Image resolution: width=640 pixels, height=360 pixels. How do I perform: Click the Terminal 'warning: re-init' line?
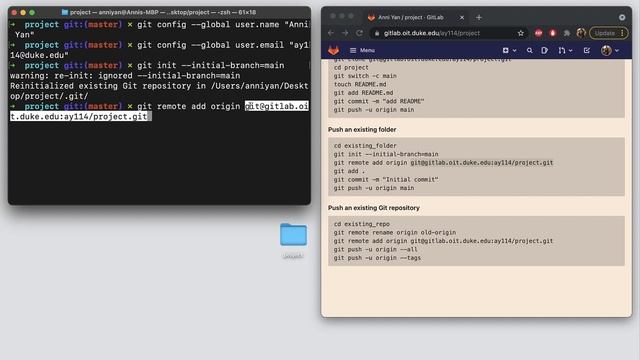tap(125, 76)
